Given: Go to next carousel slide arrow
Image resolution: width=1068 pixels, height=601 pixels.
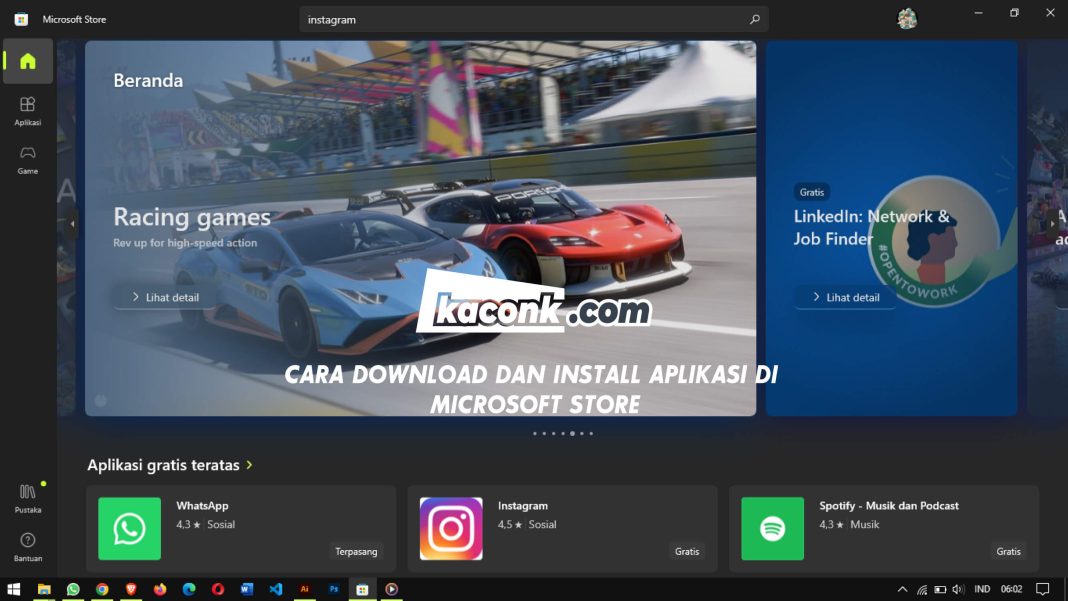Looking at the screenshot, I should 1052,224.
